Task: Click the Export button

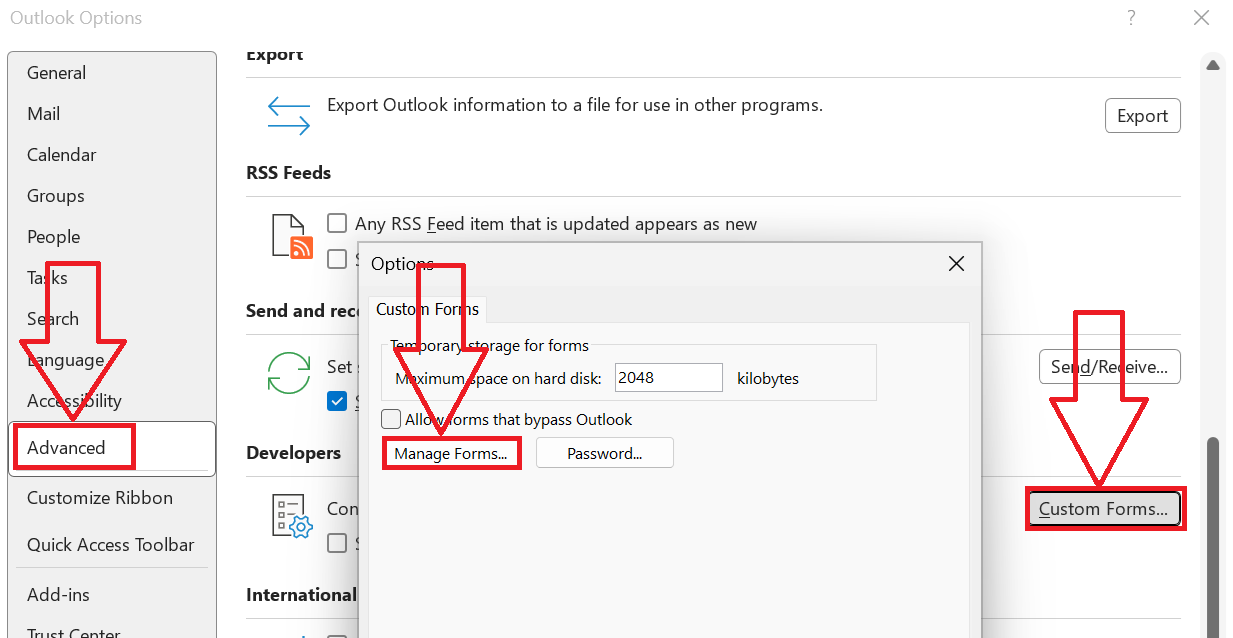Action: (x=1143, y=116)
